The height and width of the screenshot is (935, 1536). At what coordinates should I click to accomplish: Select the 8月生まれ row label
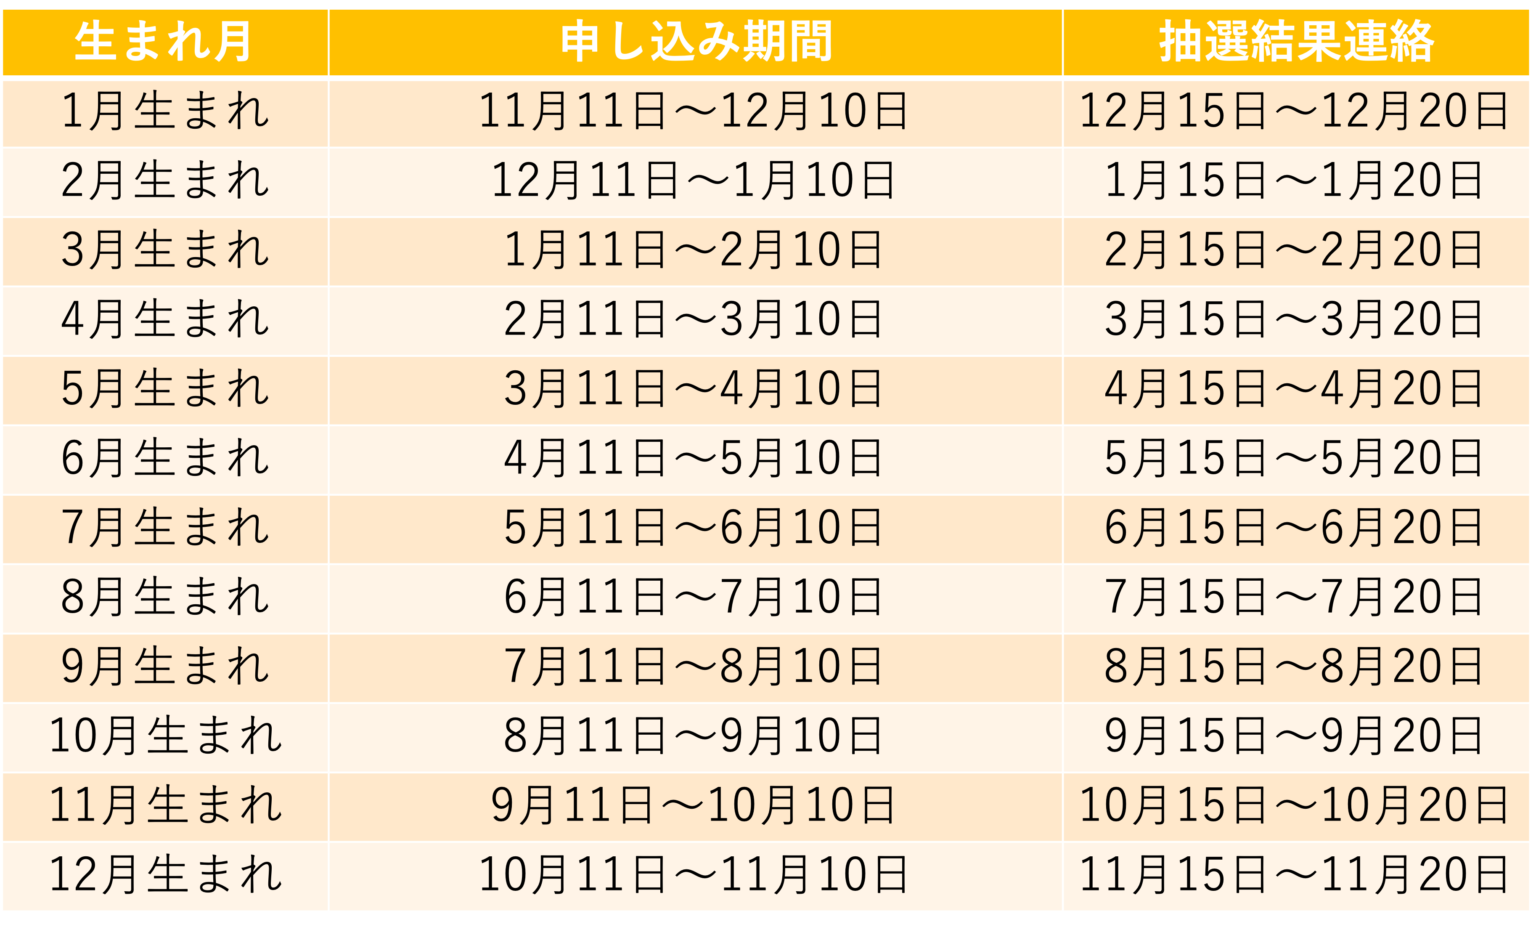(165, 598)
